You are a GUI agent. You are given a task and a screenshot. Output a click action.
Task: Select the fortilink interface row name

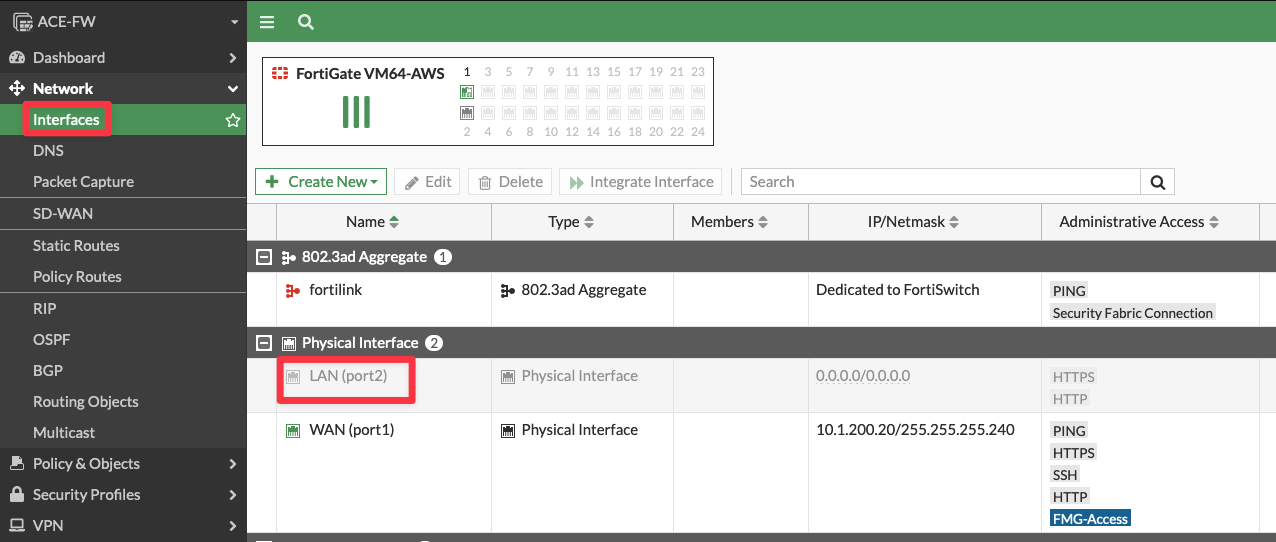point(335,290)
